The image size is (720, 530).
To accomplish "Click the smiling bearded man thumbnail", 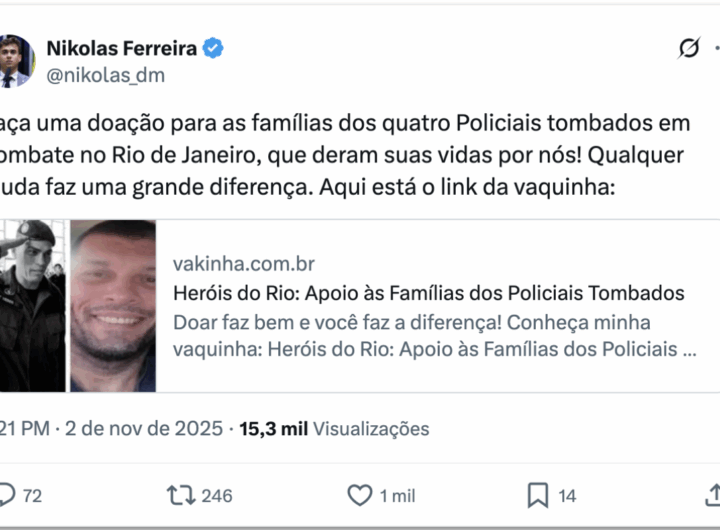I will 113,305.
